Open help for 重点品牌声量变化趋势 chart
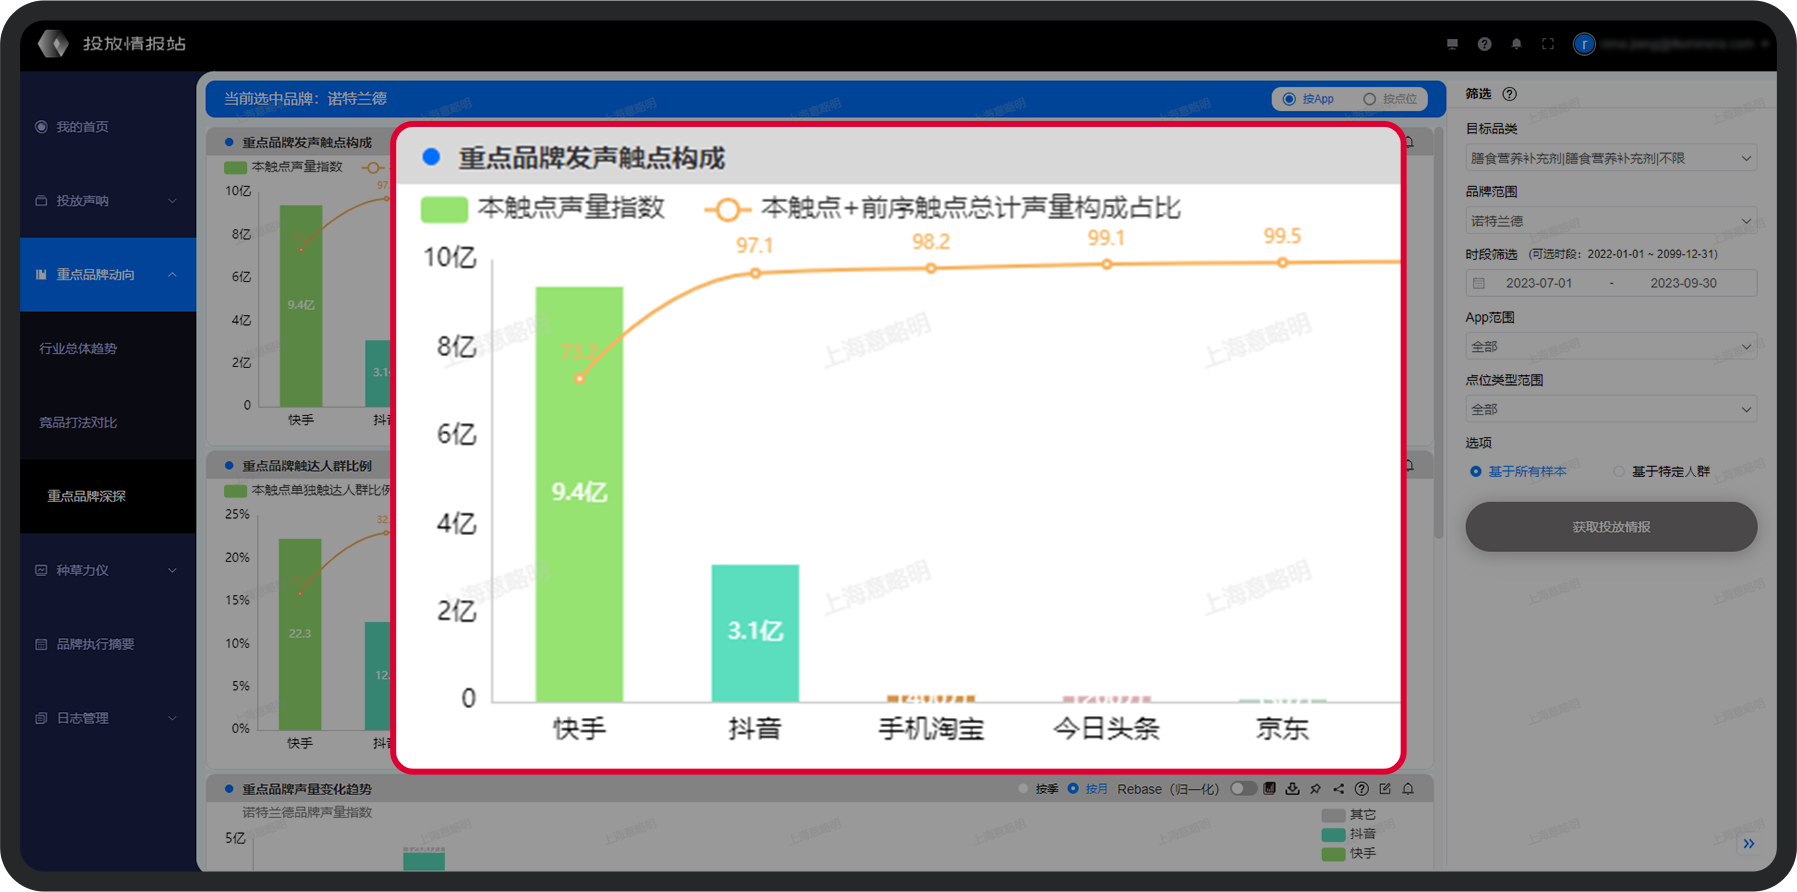The width and height of the screenshot is (1797, 892). [1361, 788]
